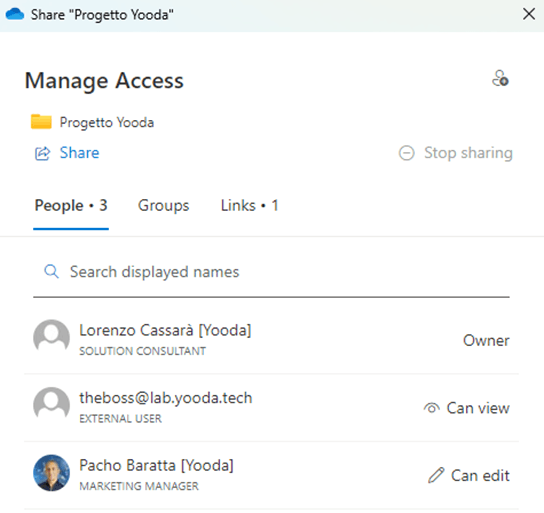The width and height of the screenshot is (544, 513).
Task: Click the Progetto Yooda folder icon
Action: [x=41, y=122]
